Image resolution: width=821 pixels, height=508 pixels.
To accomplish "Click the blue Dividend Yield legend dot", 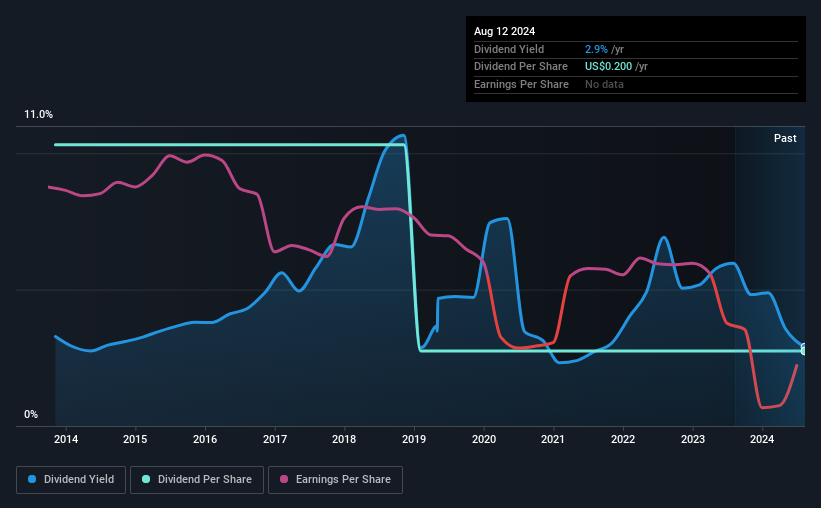I will click(32, 479).
